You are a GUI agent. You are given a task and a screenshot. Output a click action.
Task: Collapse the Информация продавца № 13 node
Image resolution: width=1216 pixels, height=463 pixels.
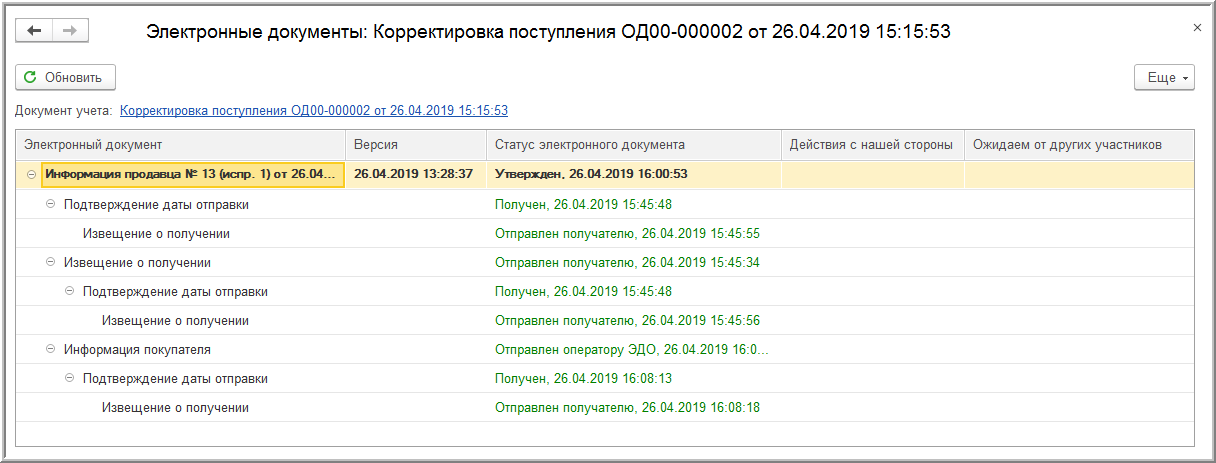pos(31,175)
